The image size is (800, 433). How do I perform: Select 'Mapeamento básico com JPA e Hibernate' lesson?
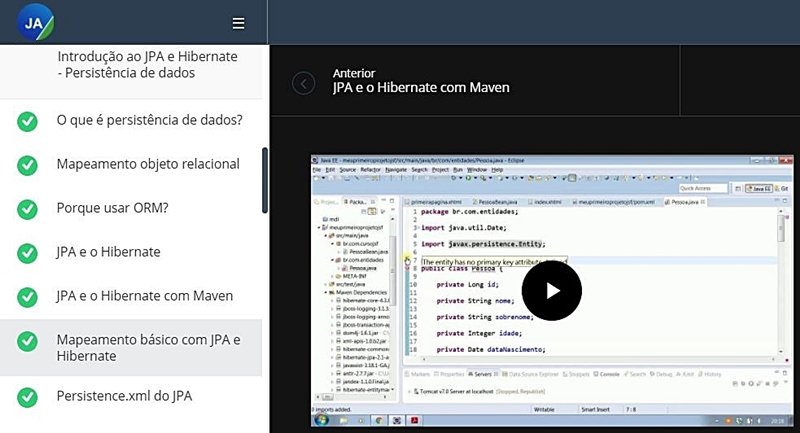tap(148, 348)
